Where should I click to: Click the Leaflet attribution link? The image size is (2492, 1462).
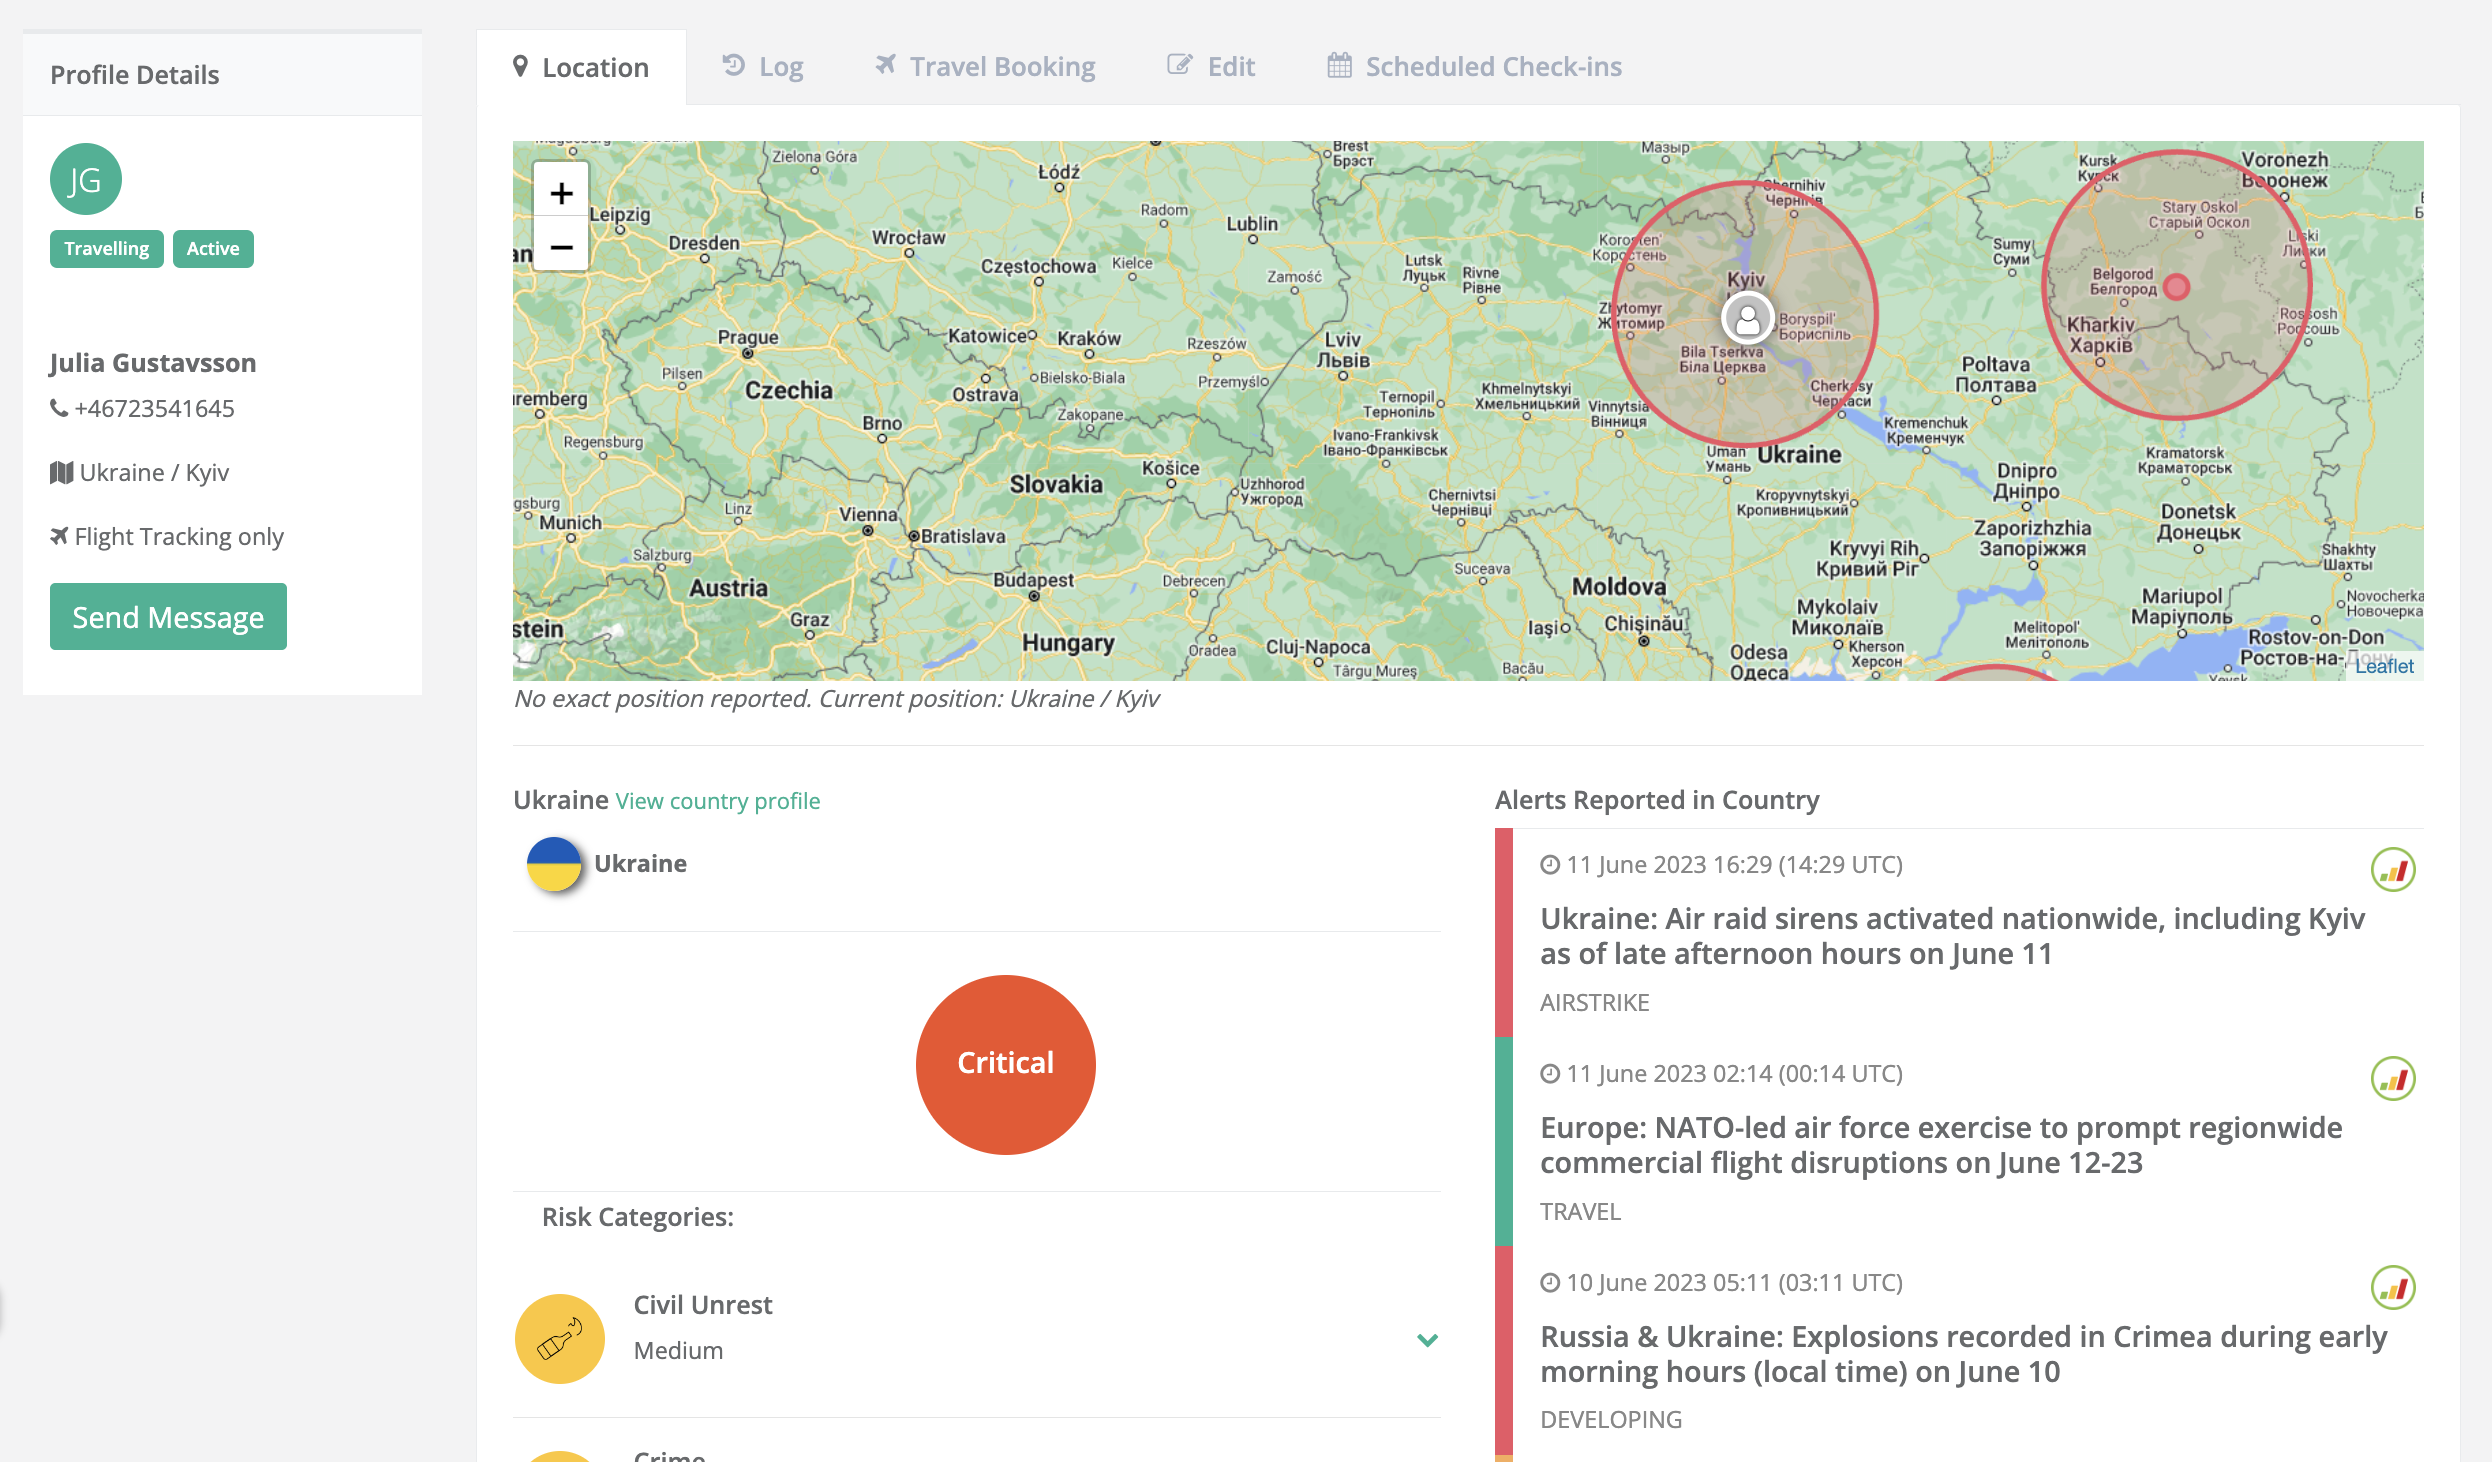(2384, 666)
